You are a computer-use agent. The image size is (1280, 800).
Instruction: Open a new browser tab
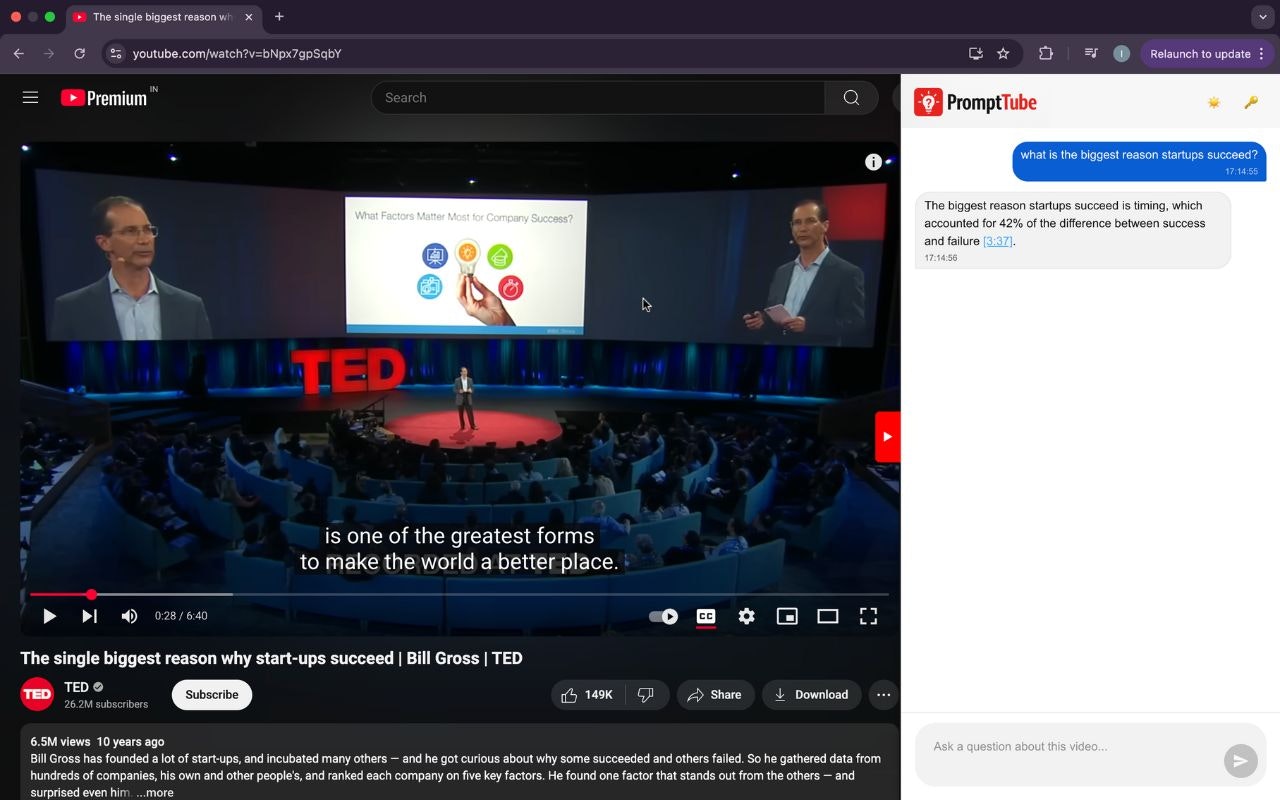click(279, 17)
